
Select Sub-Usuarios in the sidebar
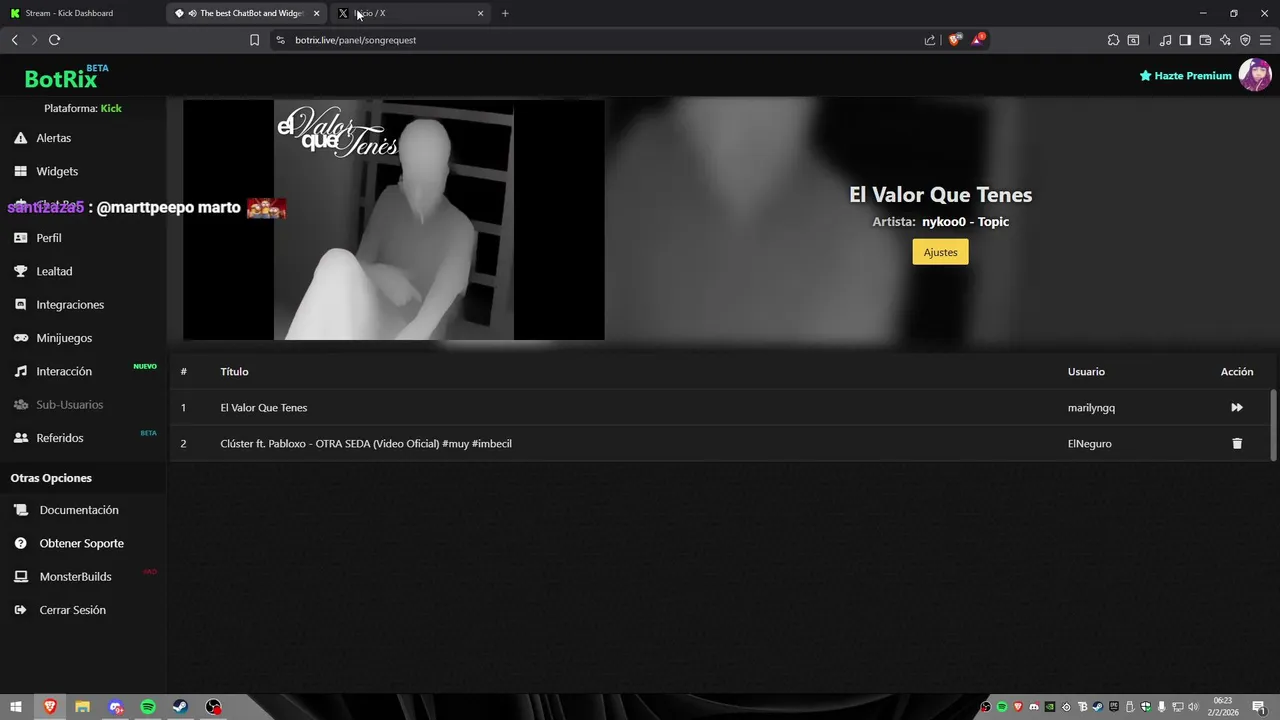[x=58, y=404]
